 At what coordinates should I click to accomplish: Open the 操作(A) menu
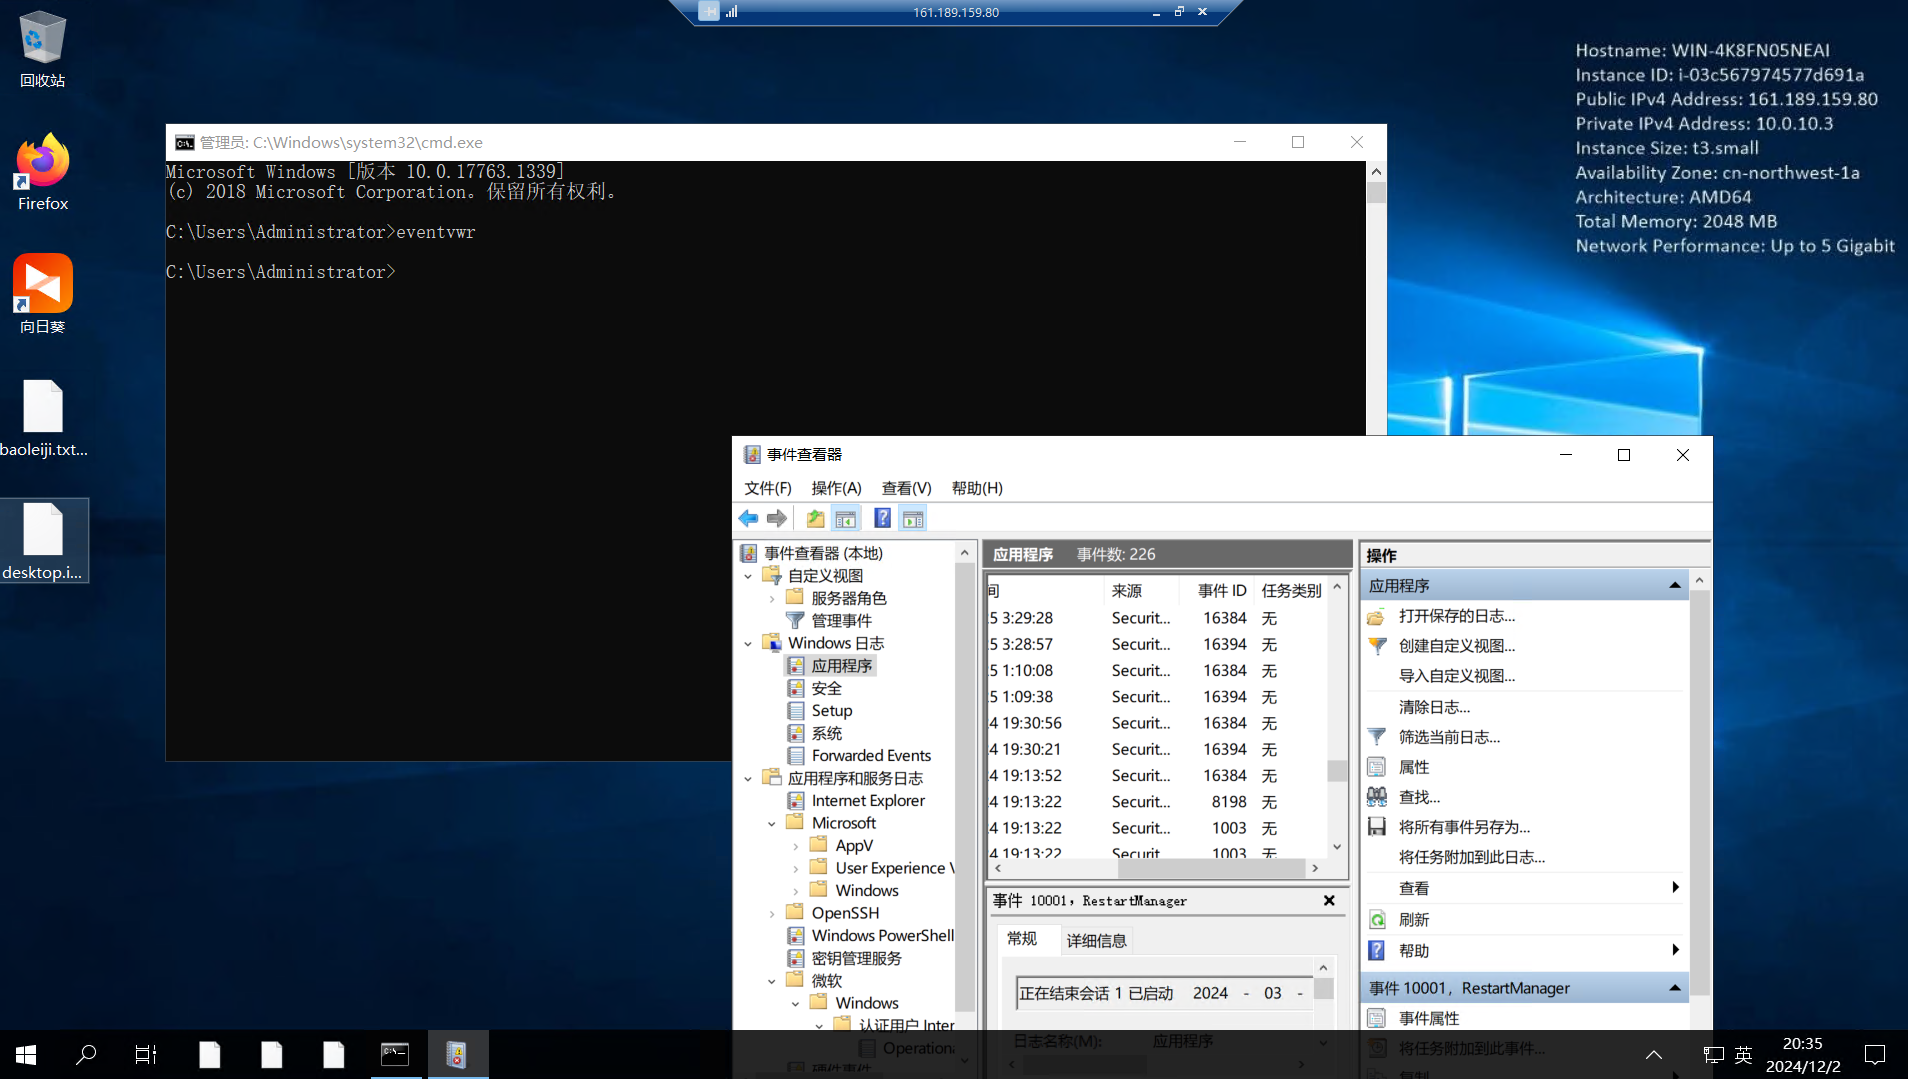[x=836, y=488]
